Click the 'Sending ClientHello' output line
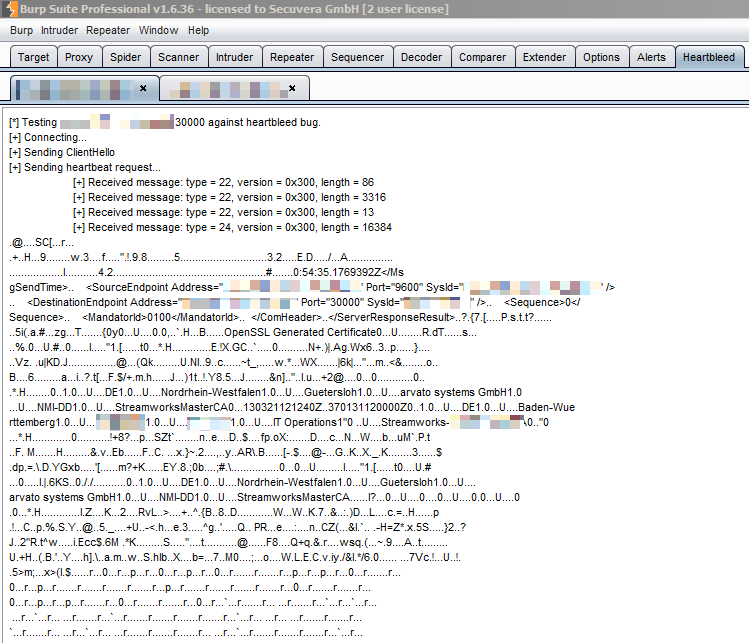Screen dimensions: 749x643 pos(62,152)
